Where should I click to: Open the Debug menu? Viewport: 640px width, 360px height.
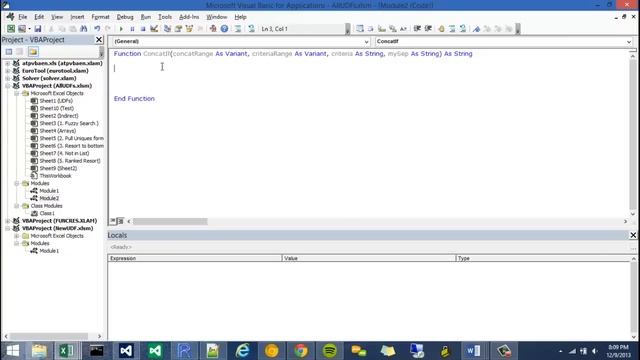[125, 17]
